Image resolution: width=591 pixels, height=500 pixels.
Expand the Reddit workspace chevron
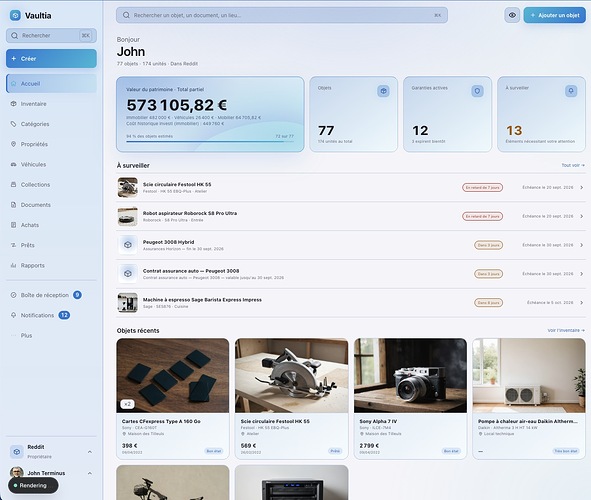point(90,452)
